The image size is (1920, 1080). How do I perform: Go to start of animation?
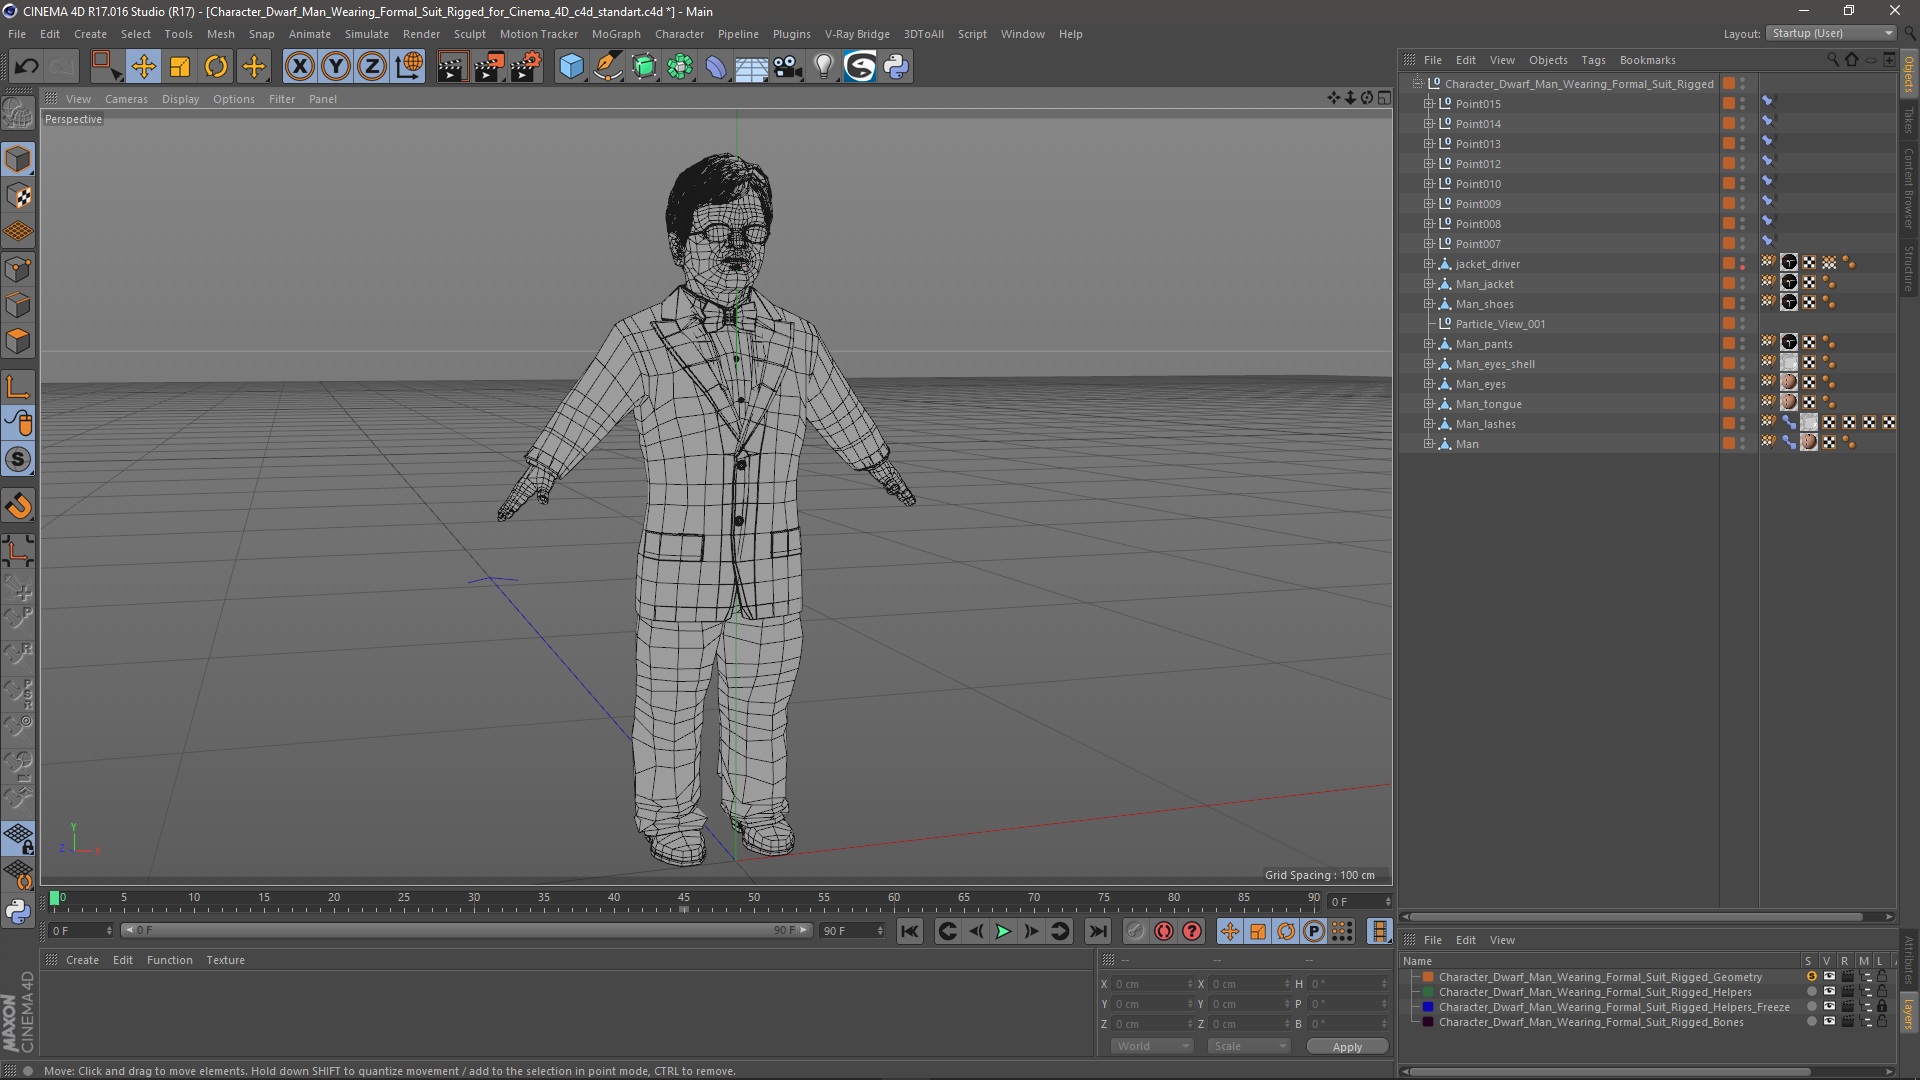[909, 931]
